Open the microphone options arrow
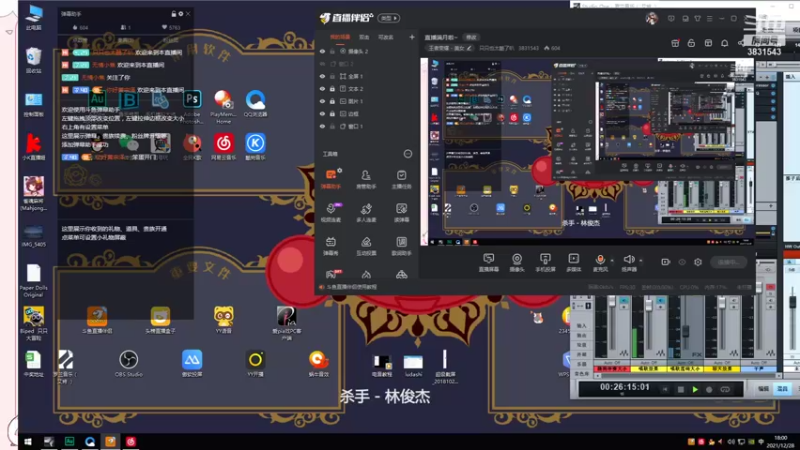Screen dimensions: 800x450 click(x=612, y=260)
